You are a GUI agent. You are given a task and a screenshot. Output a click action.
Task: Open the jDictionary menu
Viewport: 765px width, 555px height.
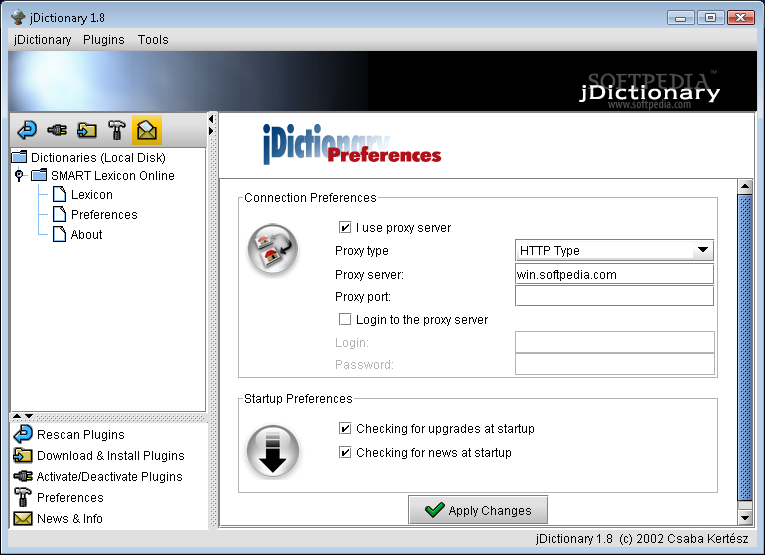tap(42, 40)
